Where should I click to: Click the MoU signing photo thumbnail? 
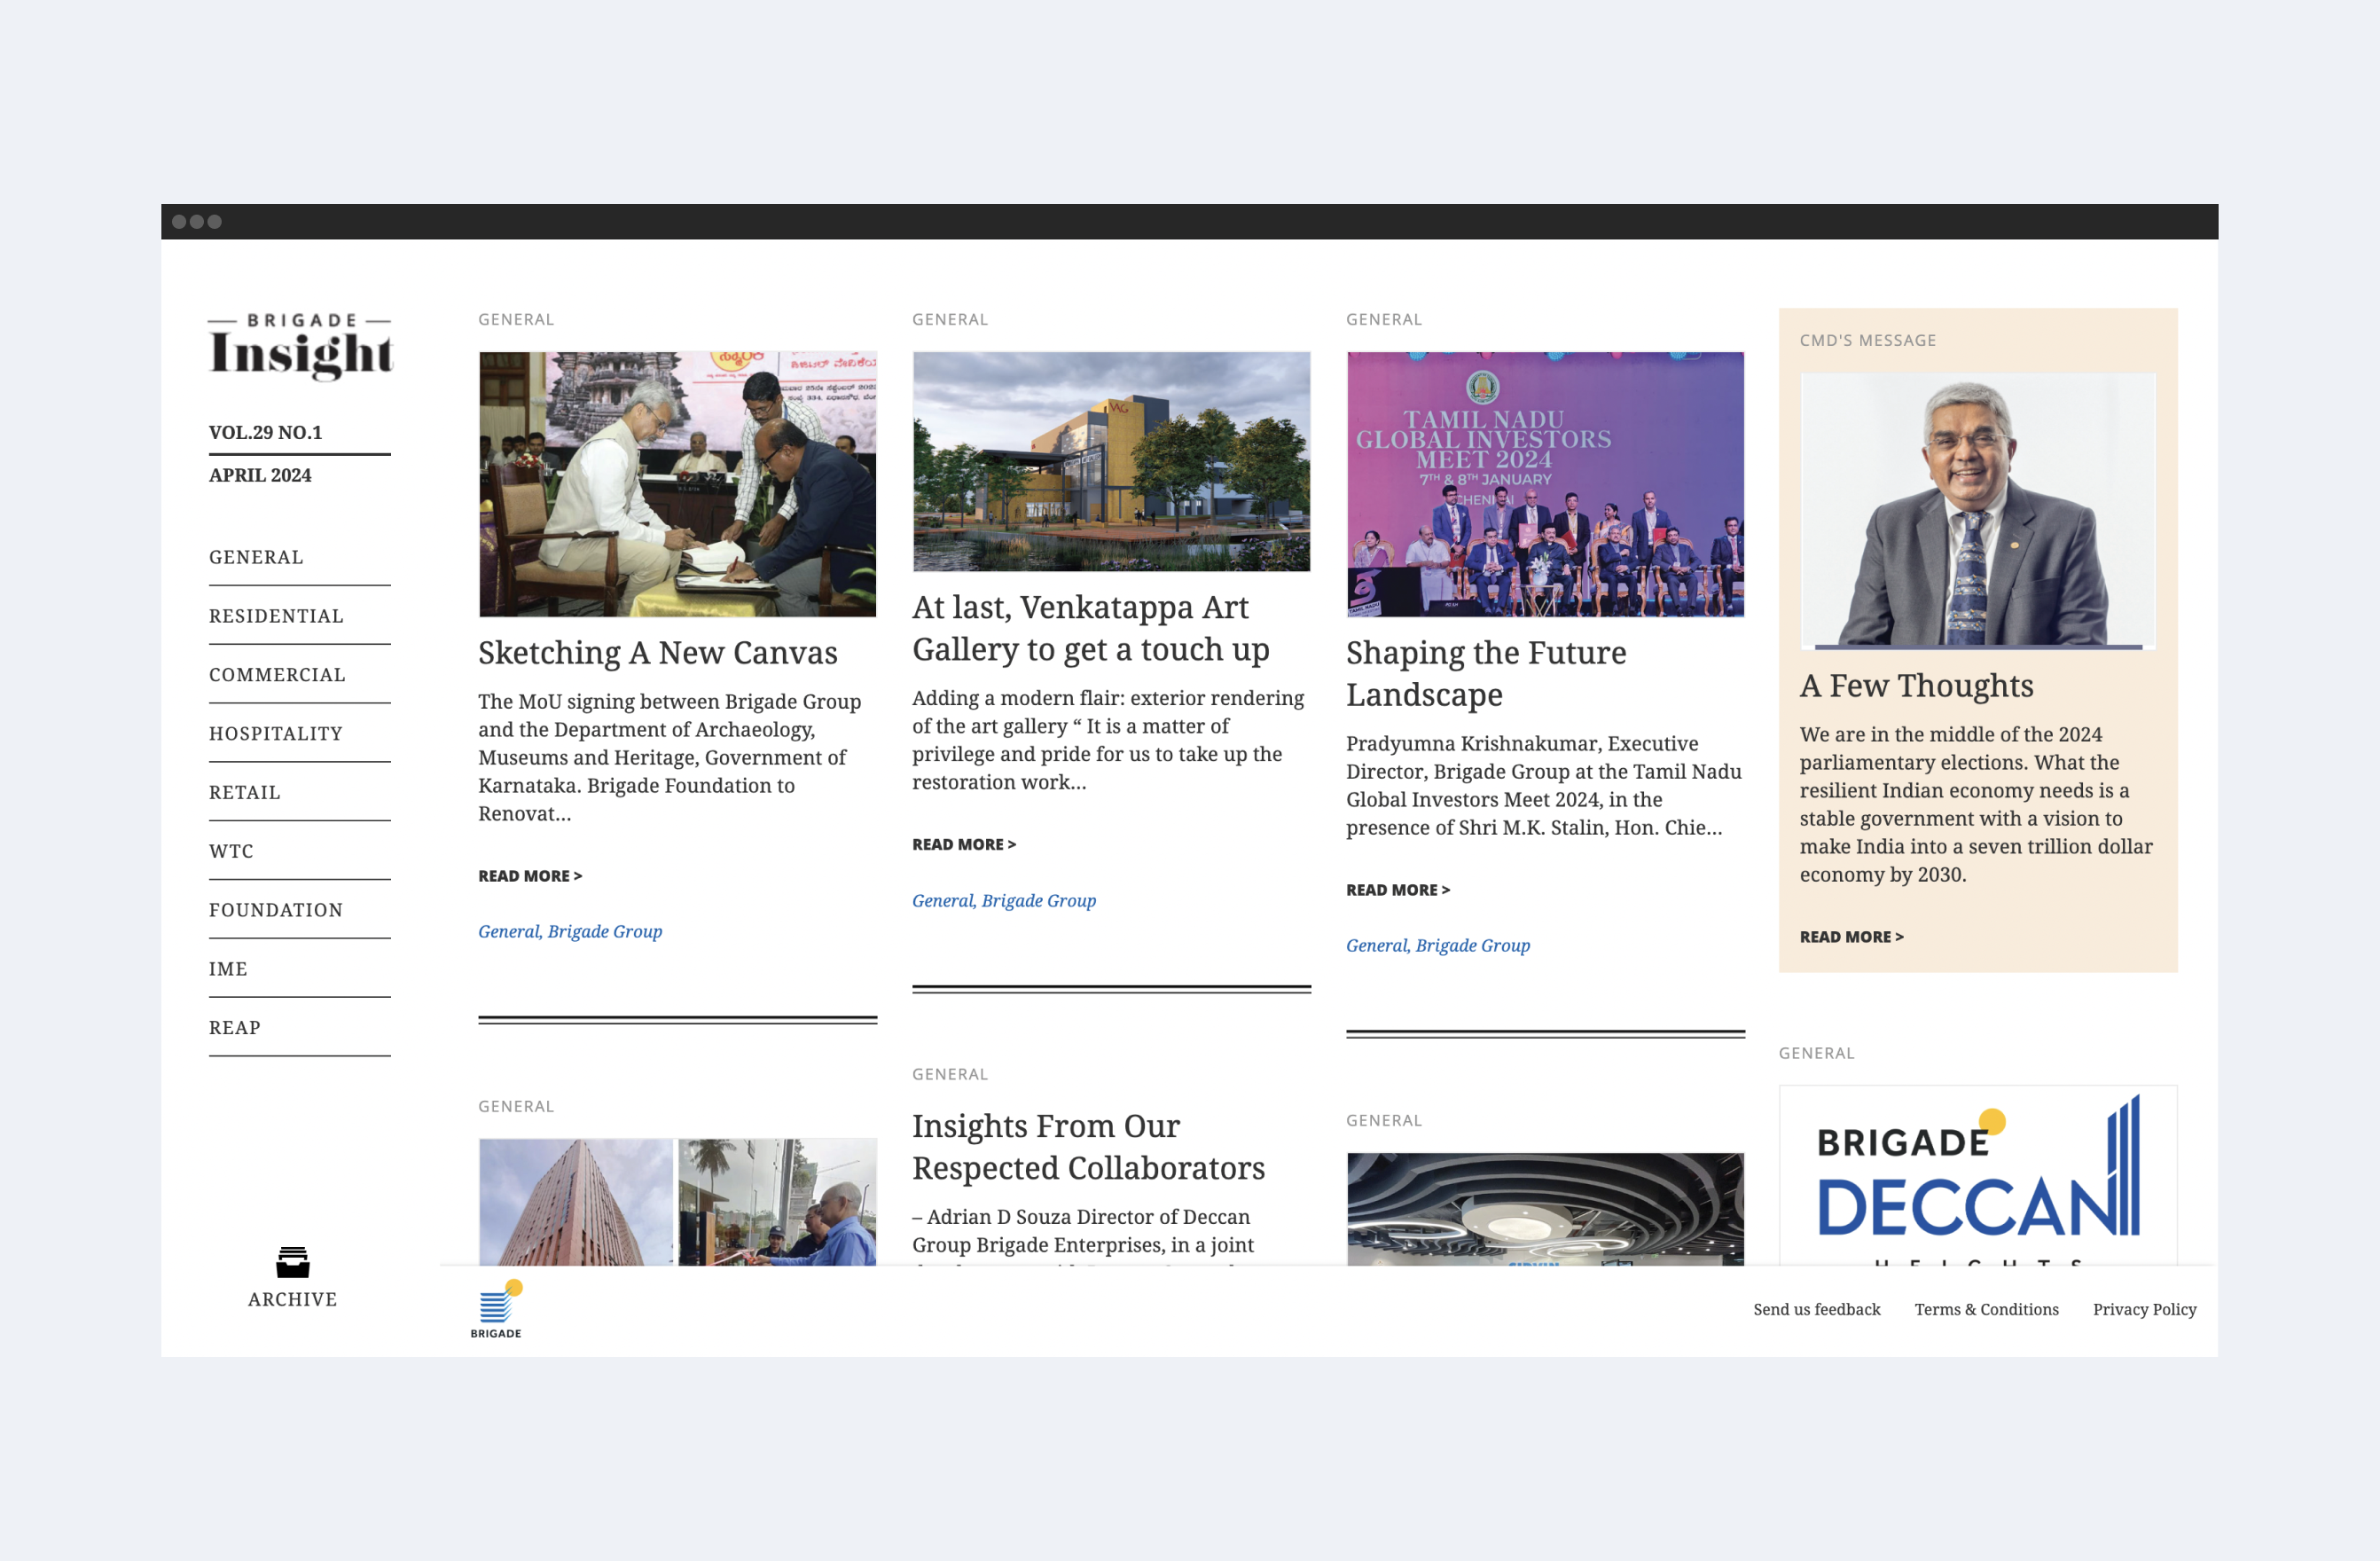click(678, 484)
